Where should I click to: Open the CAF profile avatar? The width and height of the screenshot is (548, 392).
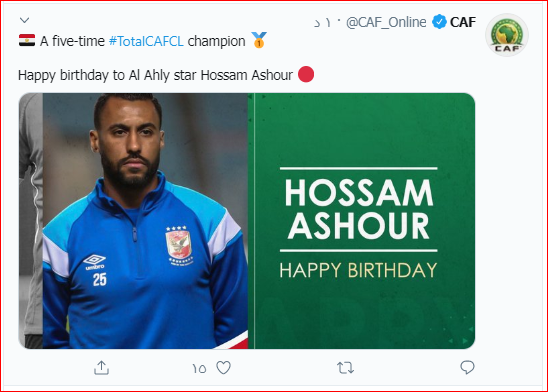click(506, 35)
